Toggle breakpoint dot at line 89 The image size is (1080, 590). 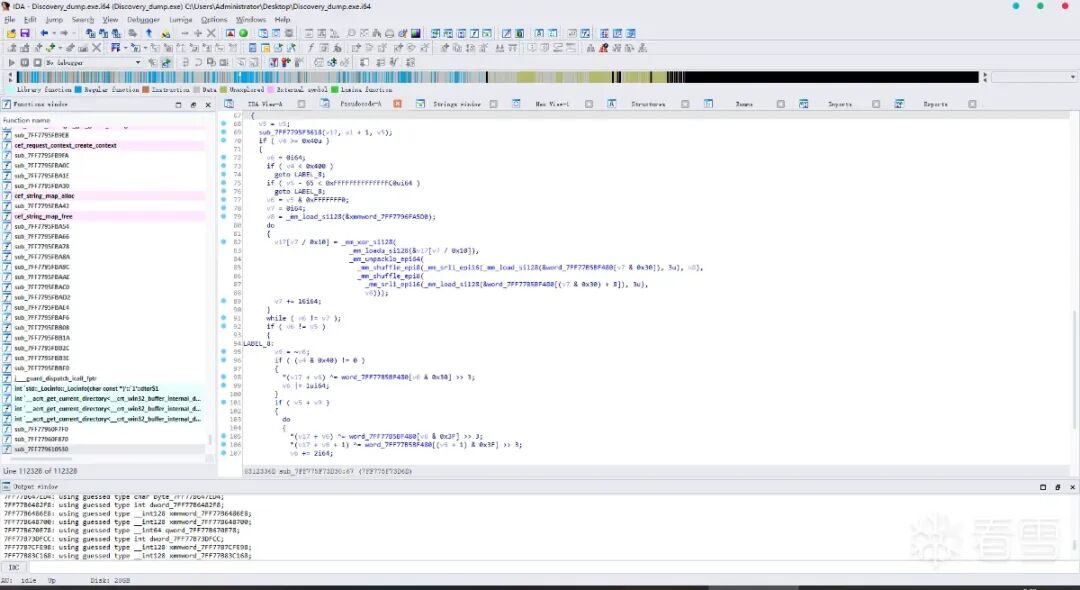[223, 302]
